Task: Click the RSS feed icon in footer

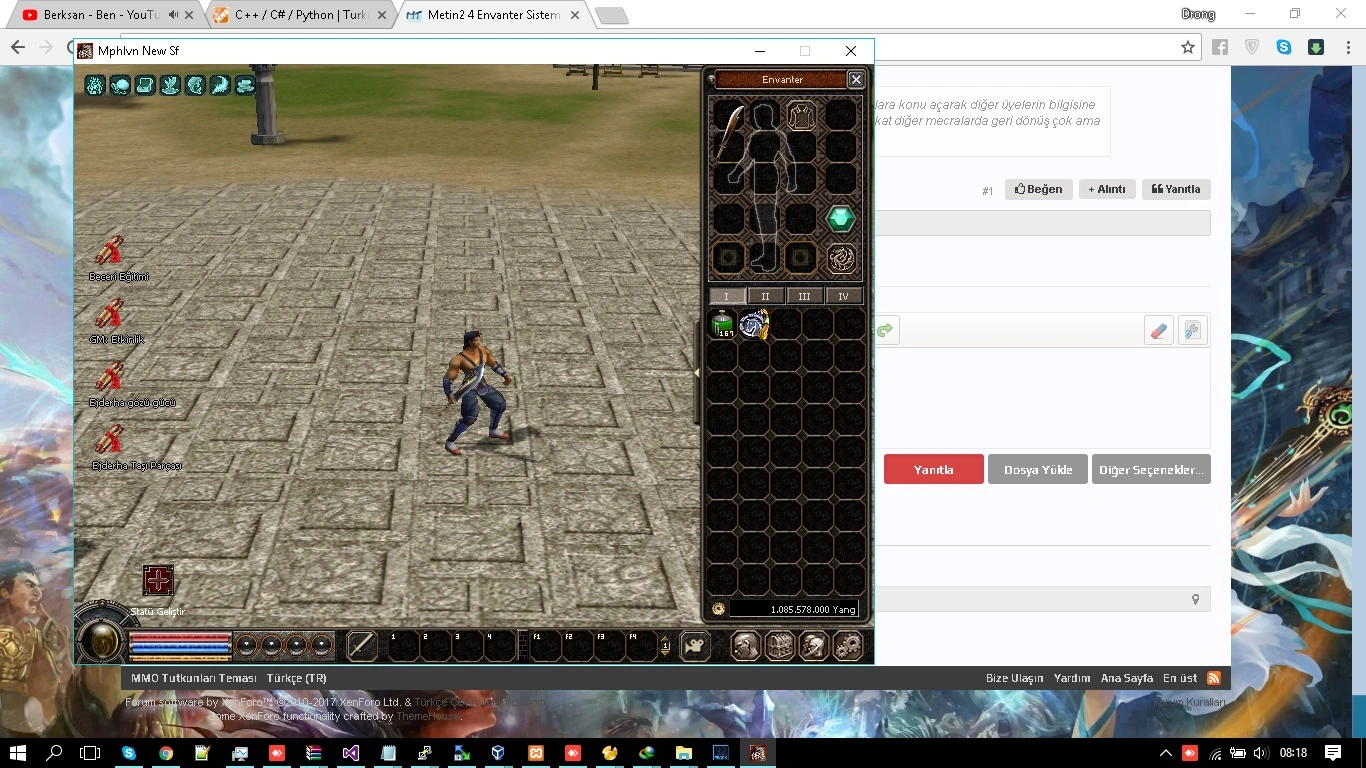Action: click(1214, 678)
